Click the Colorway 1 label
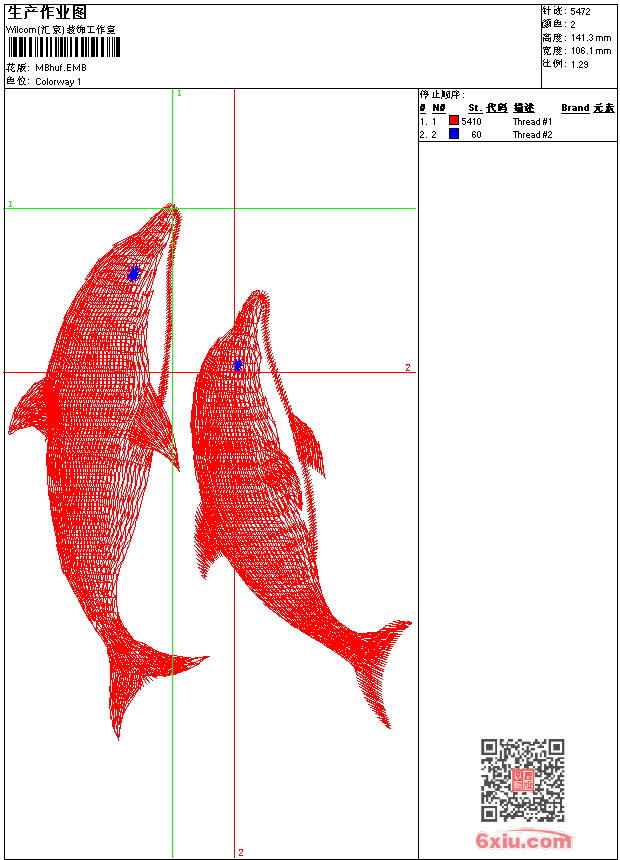Screen dimensions: 620x860 [x=58, y=82]
